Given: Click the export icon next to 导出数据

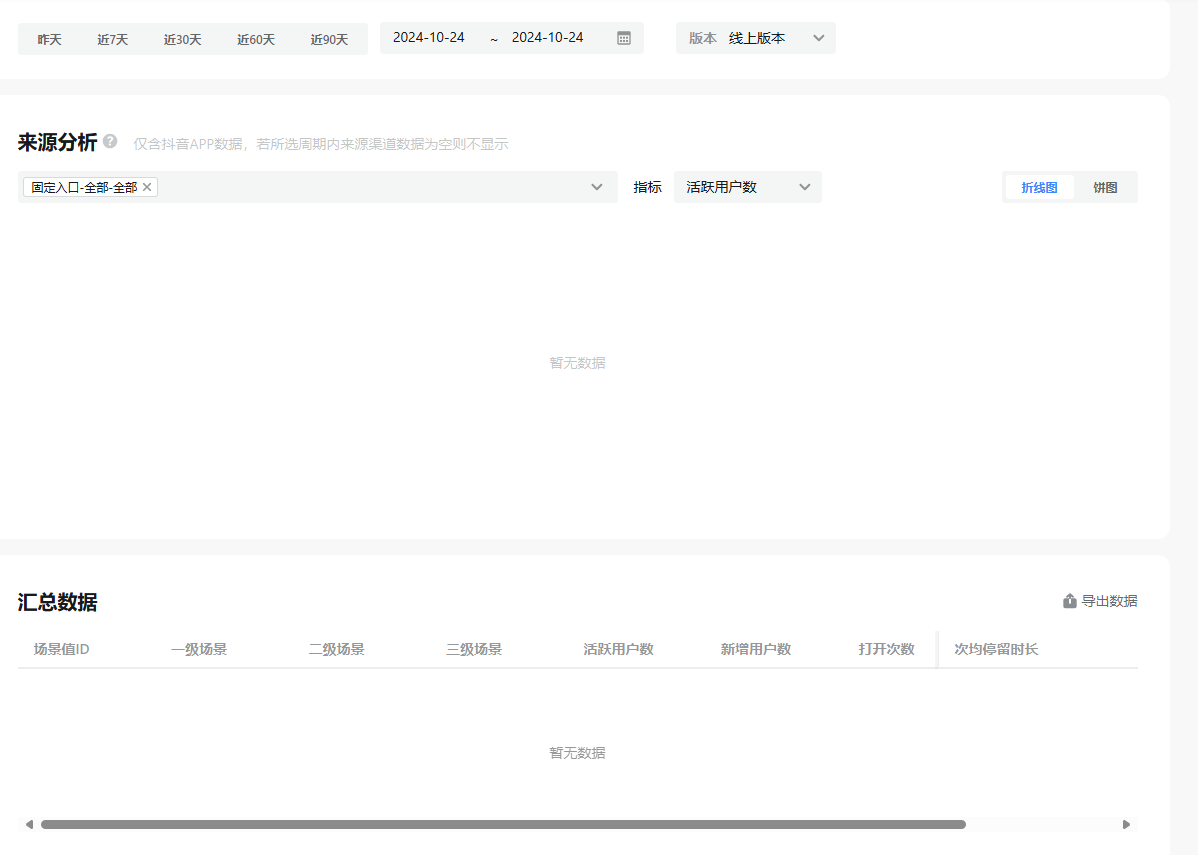Looking at the screenshot, I should 1069,601.
